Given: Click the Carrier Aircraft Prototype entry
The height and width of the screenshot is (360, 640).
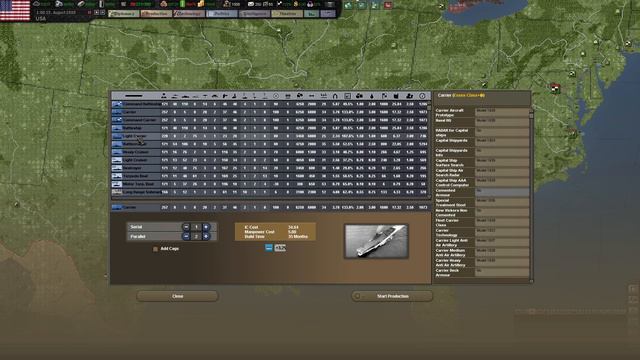Looking at the screenshot, I should tap(482, 113).
